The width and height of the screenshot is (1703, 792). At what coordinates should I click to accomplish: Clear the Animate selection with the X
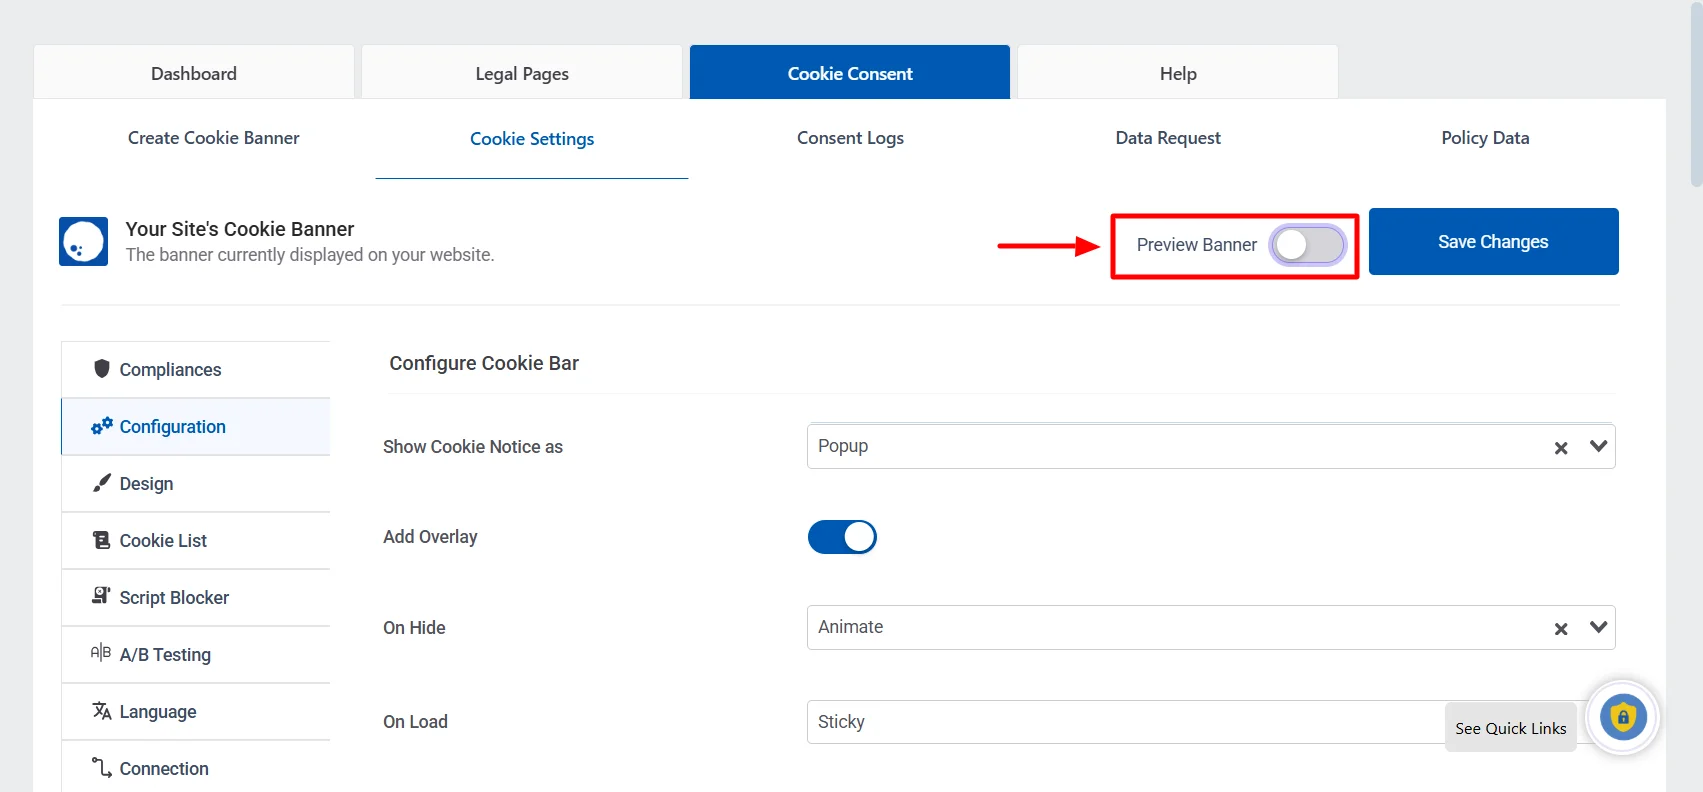click(x=1561, y=629)
